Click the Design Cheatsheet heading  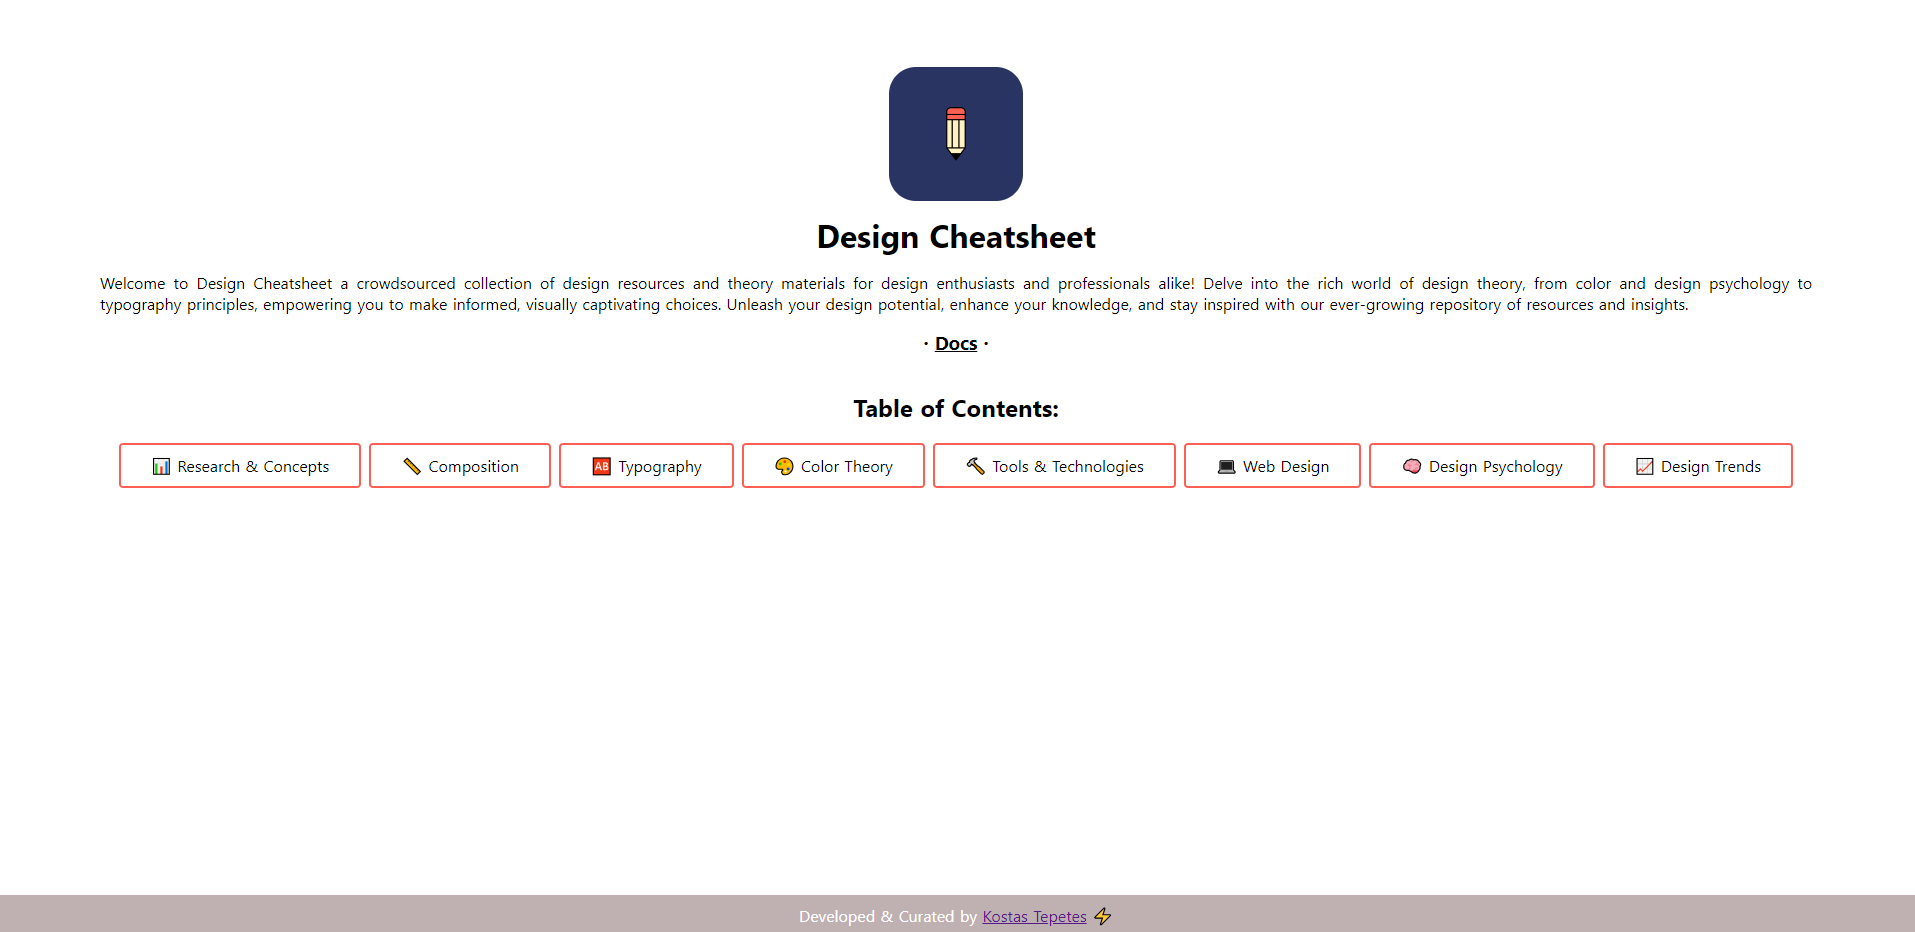956,238
